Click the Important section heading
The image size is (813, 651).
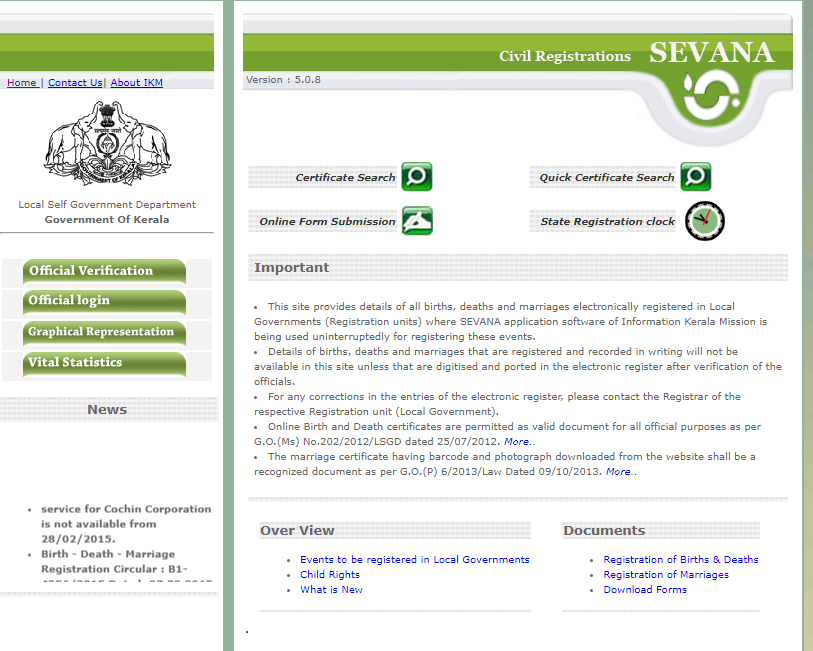291,267
